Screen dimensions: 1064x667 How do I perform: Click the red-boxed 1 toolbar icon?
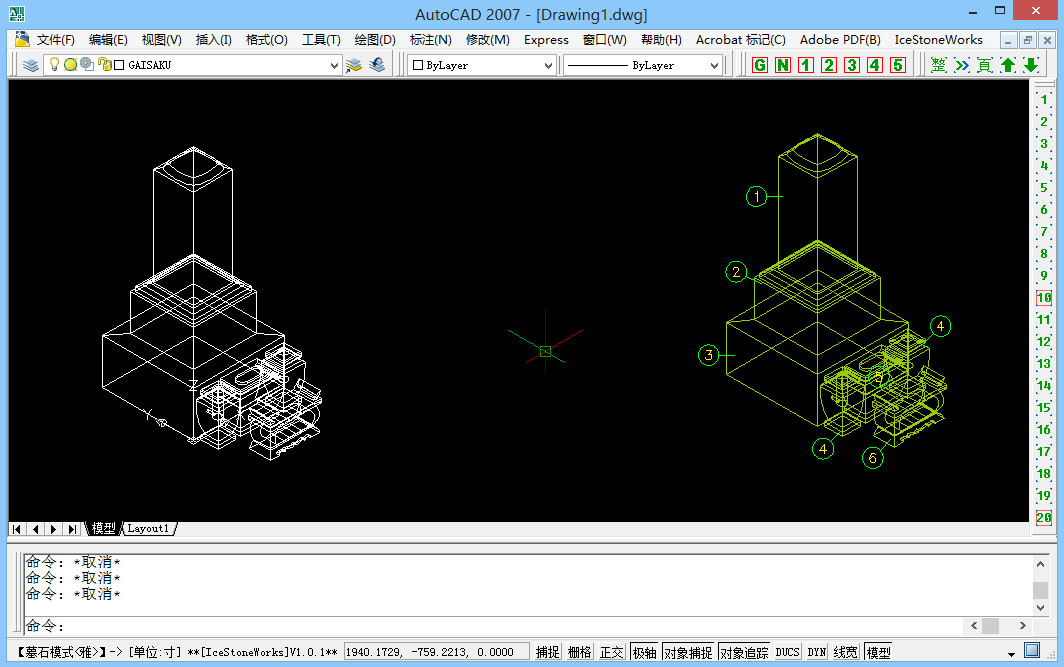click(806, 65)
